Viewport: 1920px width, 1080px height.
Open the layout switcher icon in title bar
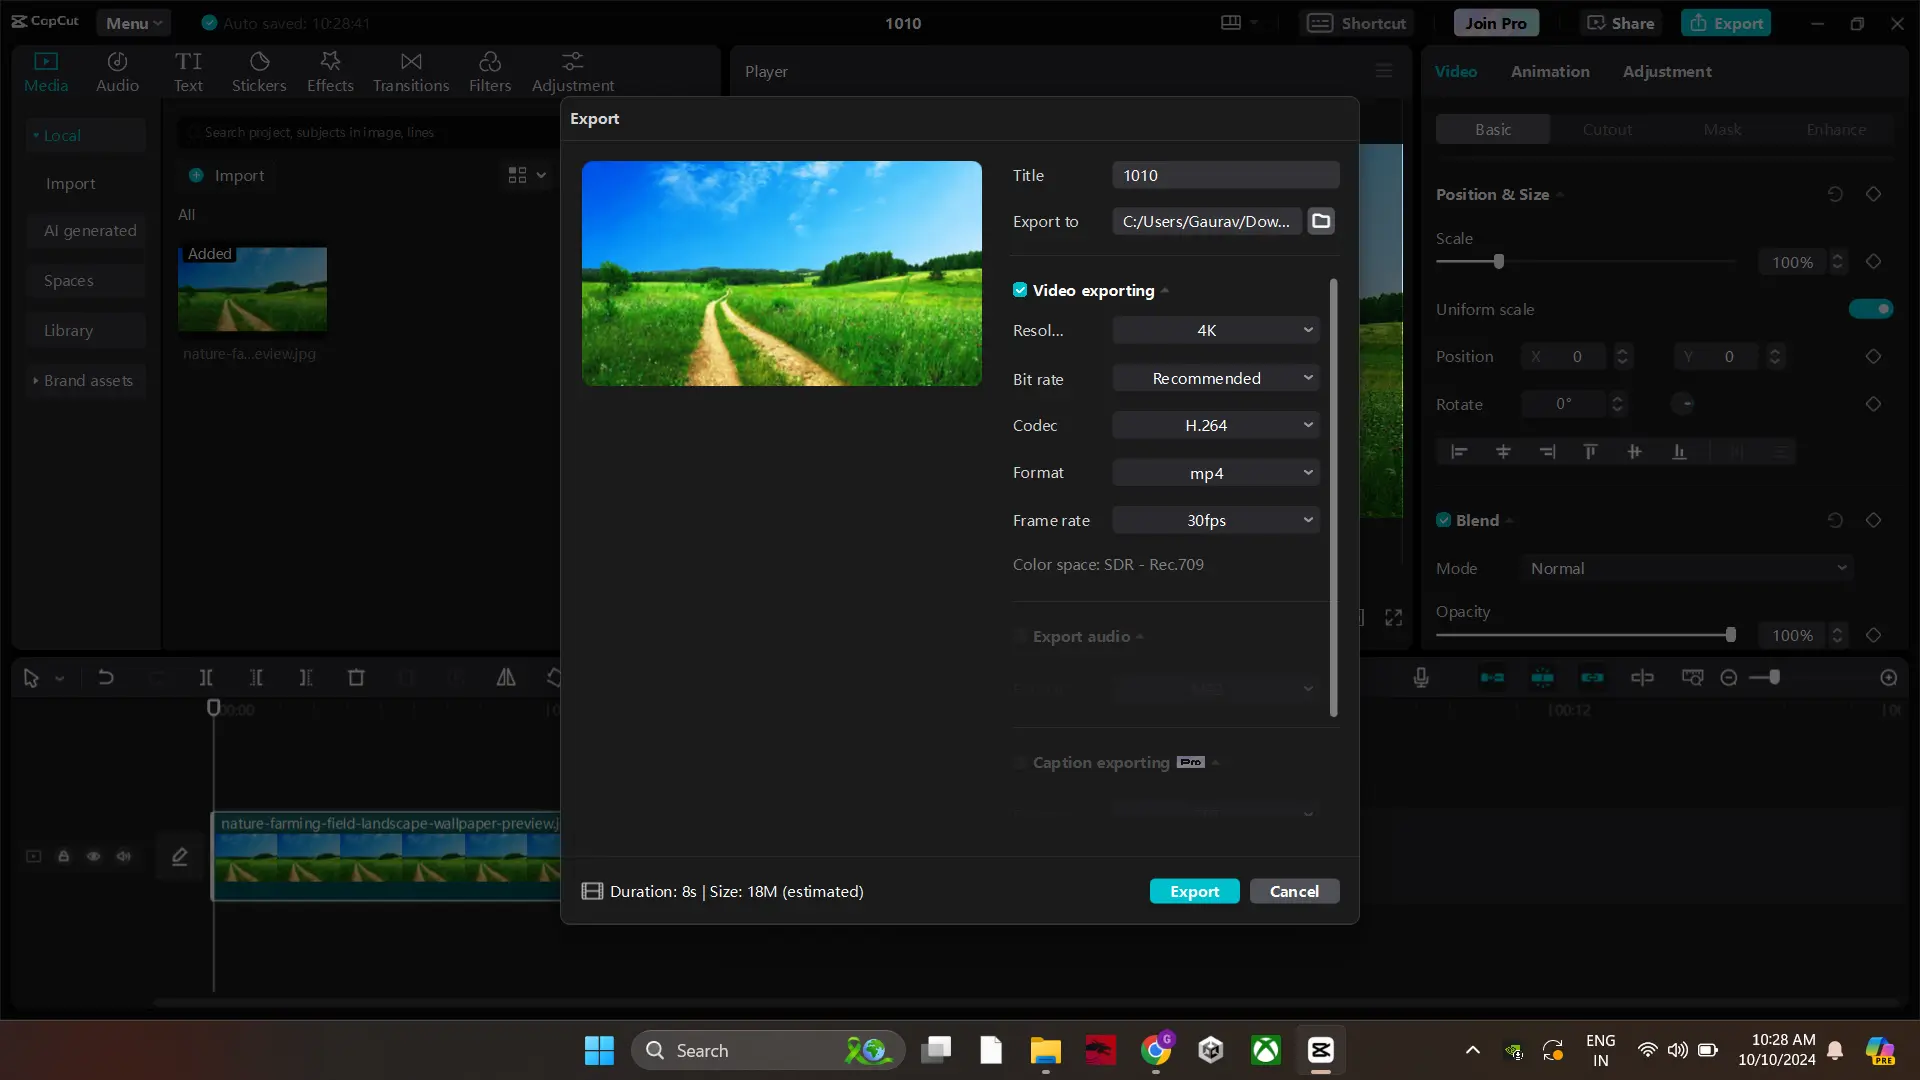(x=1240, y=23)
